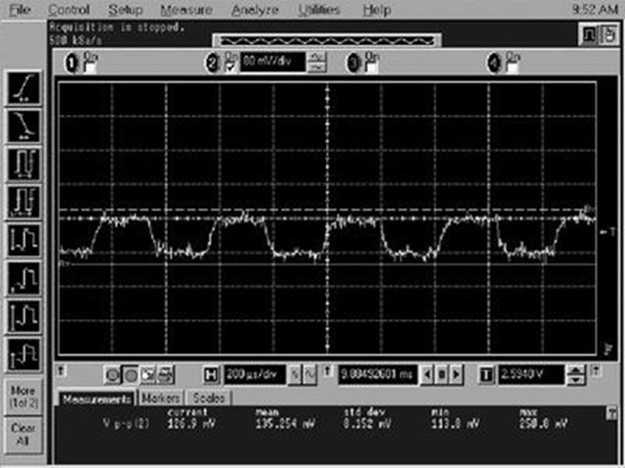This screenshot has height=468, width=625.
Task: Click the graticule waveform icon at top right
Action: click(x=588, y=35)
